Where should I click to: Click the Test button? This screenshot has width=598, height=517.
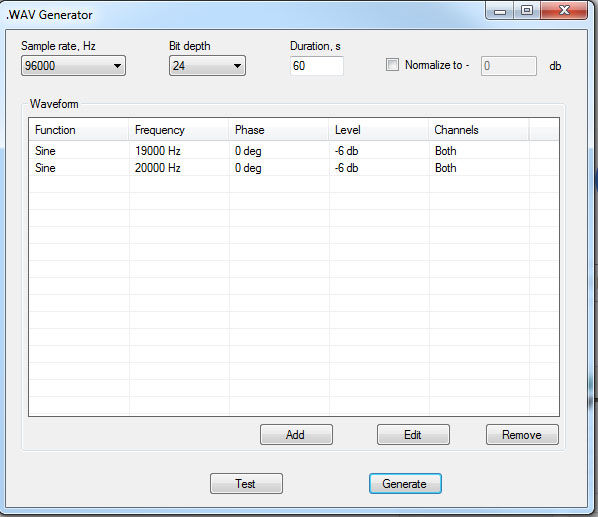246,483
